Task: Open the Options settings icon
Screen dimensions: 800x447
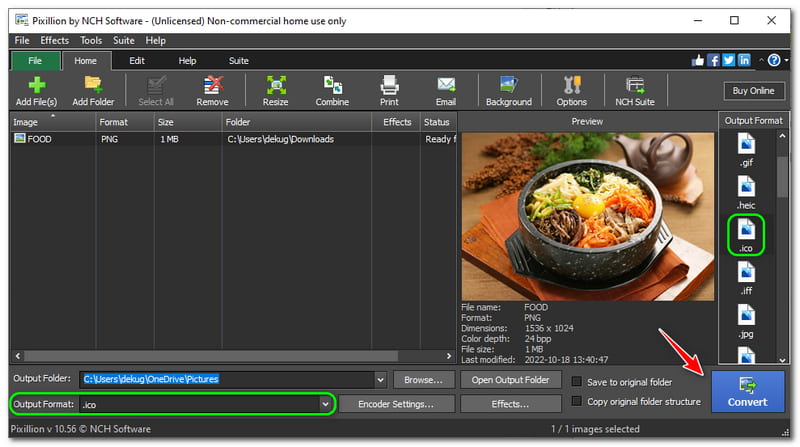Action: pos(572,90)
